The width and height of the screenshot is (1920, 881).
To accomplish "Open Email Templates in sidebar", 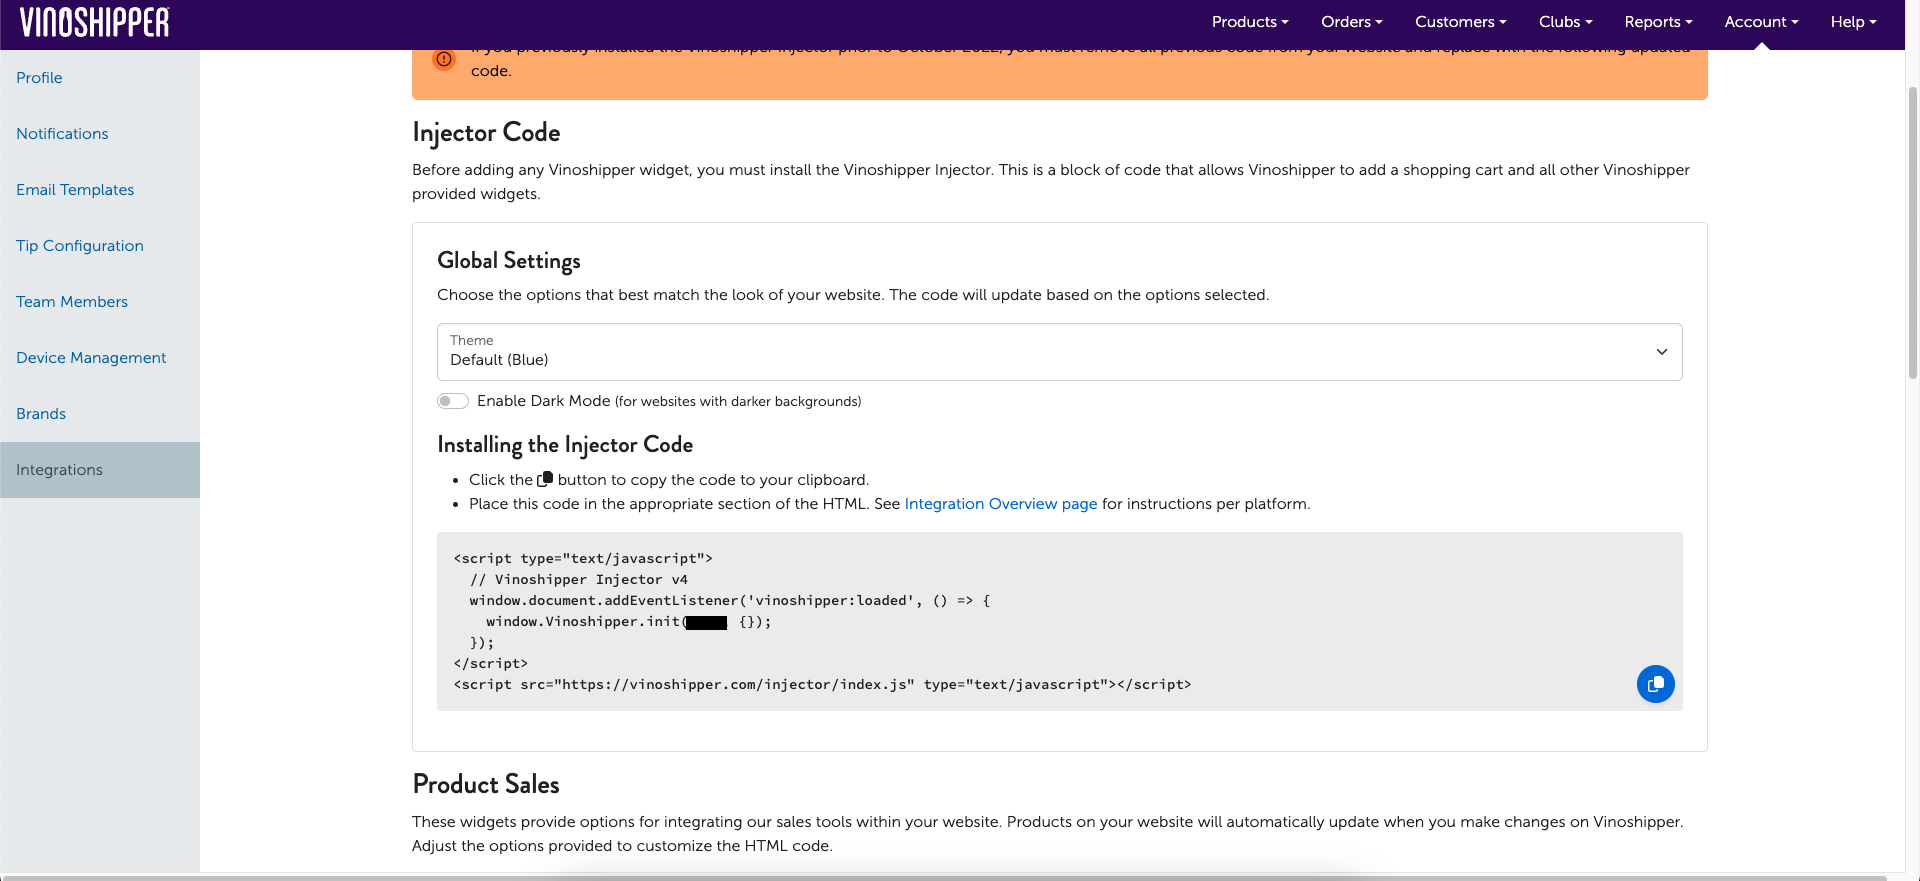I will (100, 190).
